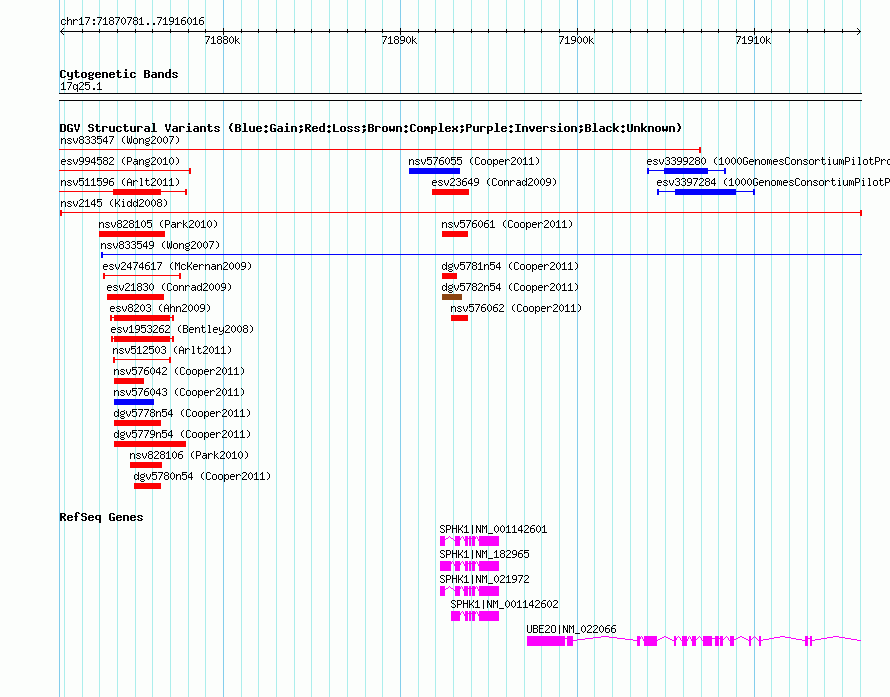
Task: Select the SPHK1|NM_021972 transcript label
Action: [484, 580]
